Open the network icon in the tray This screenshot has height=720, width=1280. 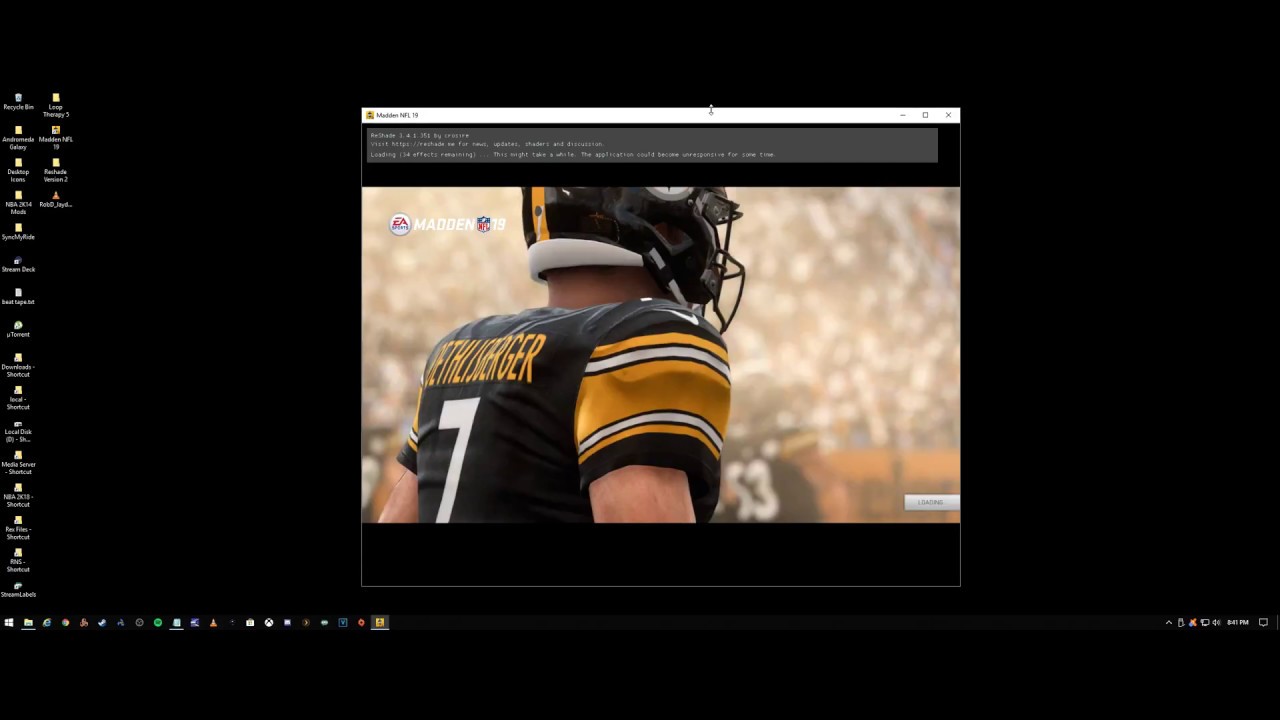click(1204, 622)
